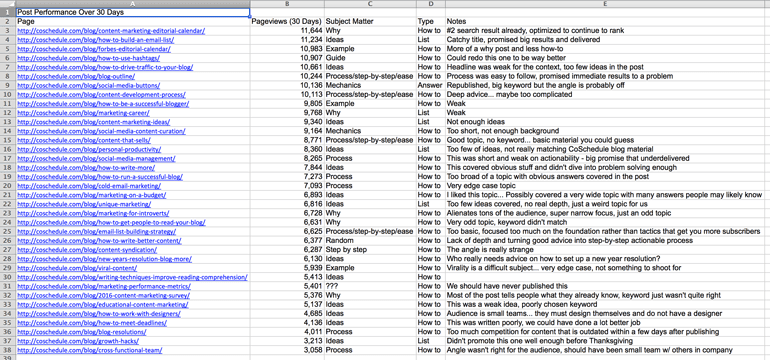Viewport: 770px width, 360px height.
Task: Open the forbes-editorial-calendar link
Action: click(x=94, y=49)
